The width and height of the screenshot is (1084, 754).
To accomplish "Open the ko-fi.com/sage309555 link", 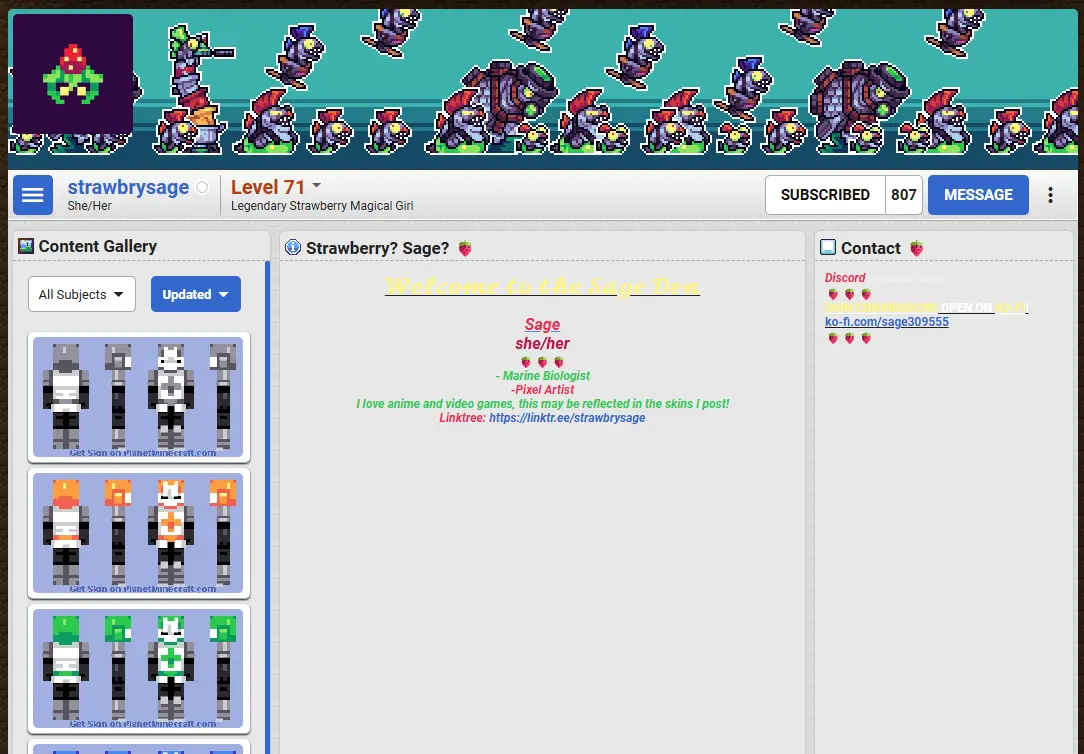I will tap(886, 321).
